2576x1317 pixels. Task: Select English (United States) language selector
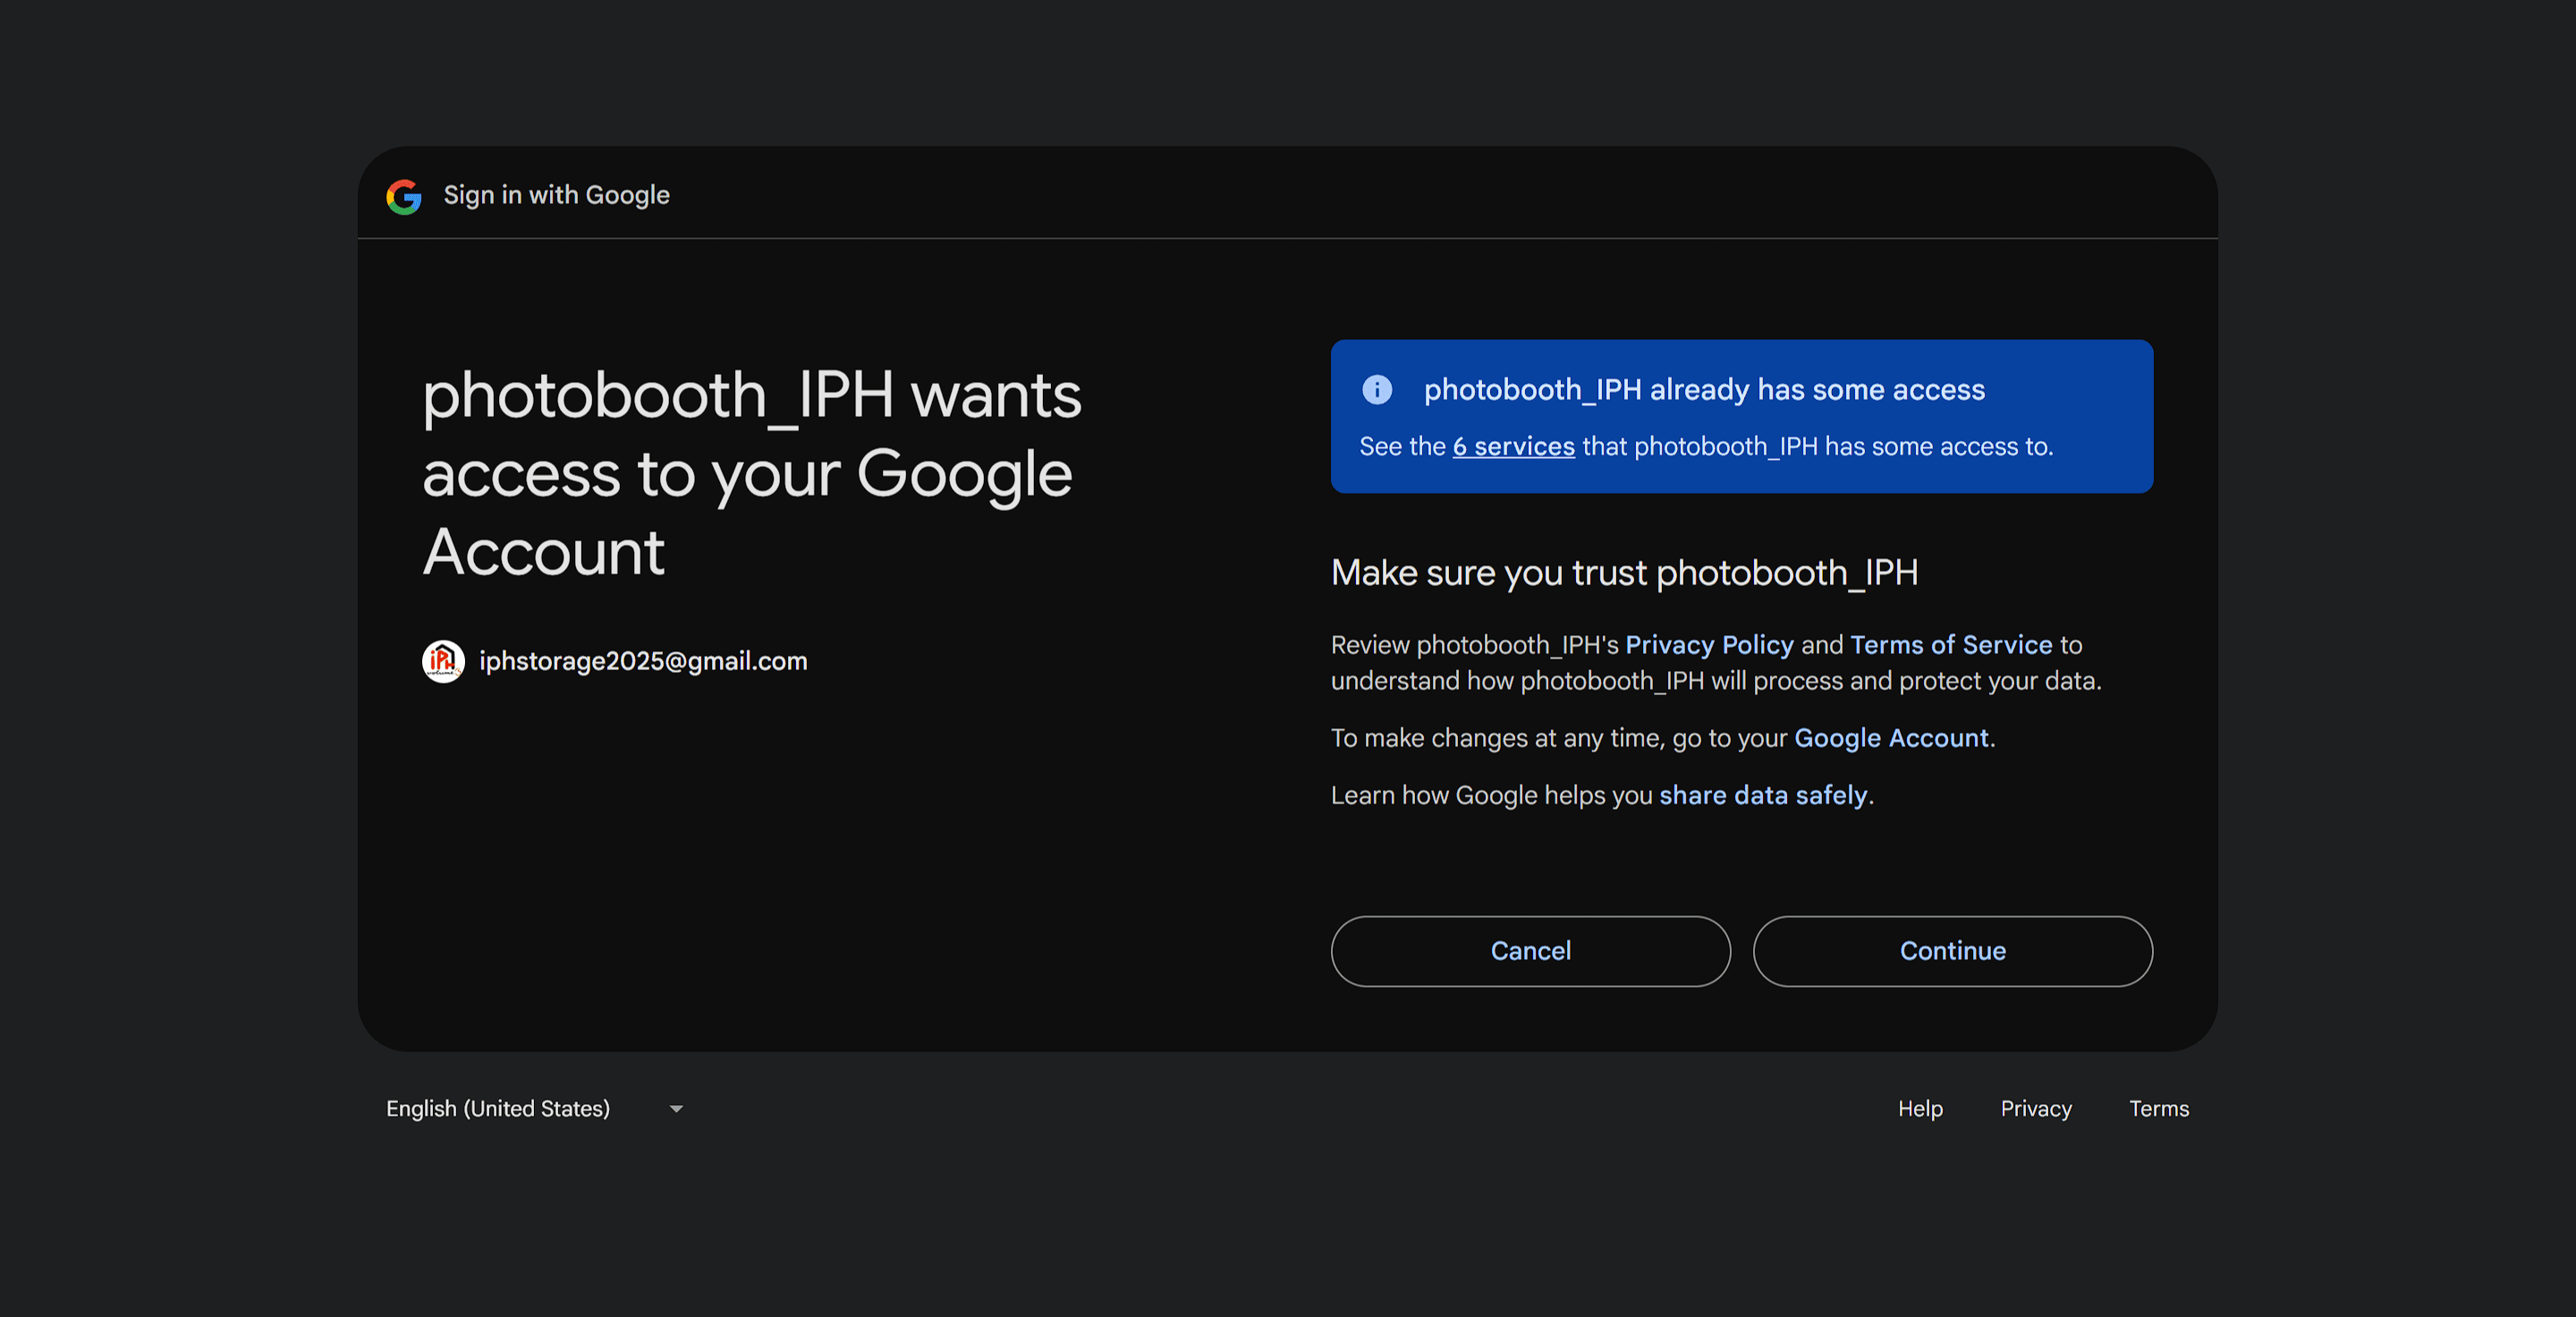[x=535, y=1109]
